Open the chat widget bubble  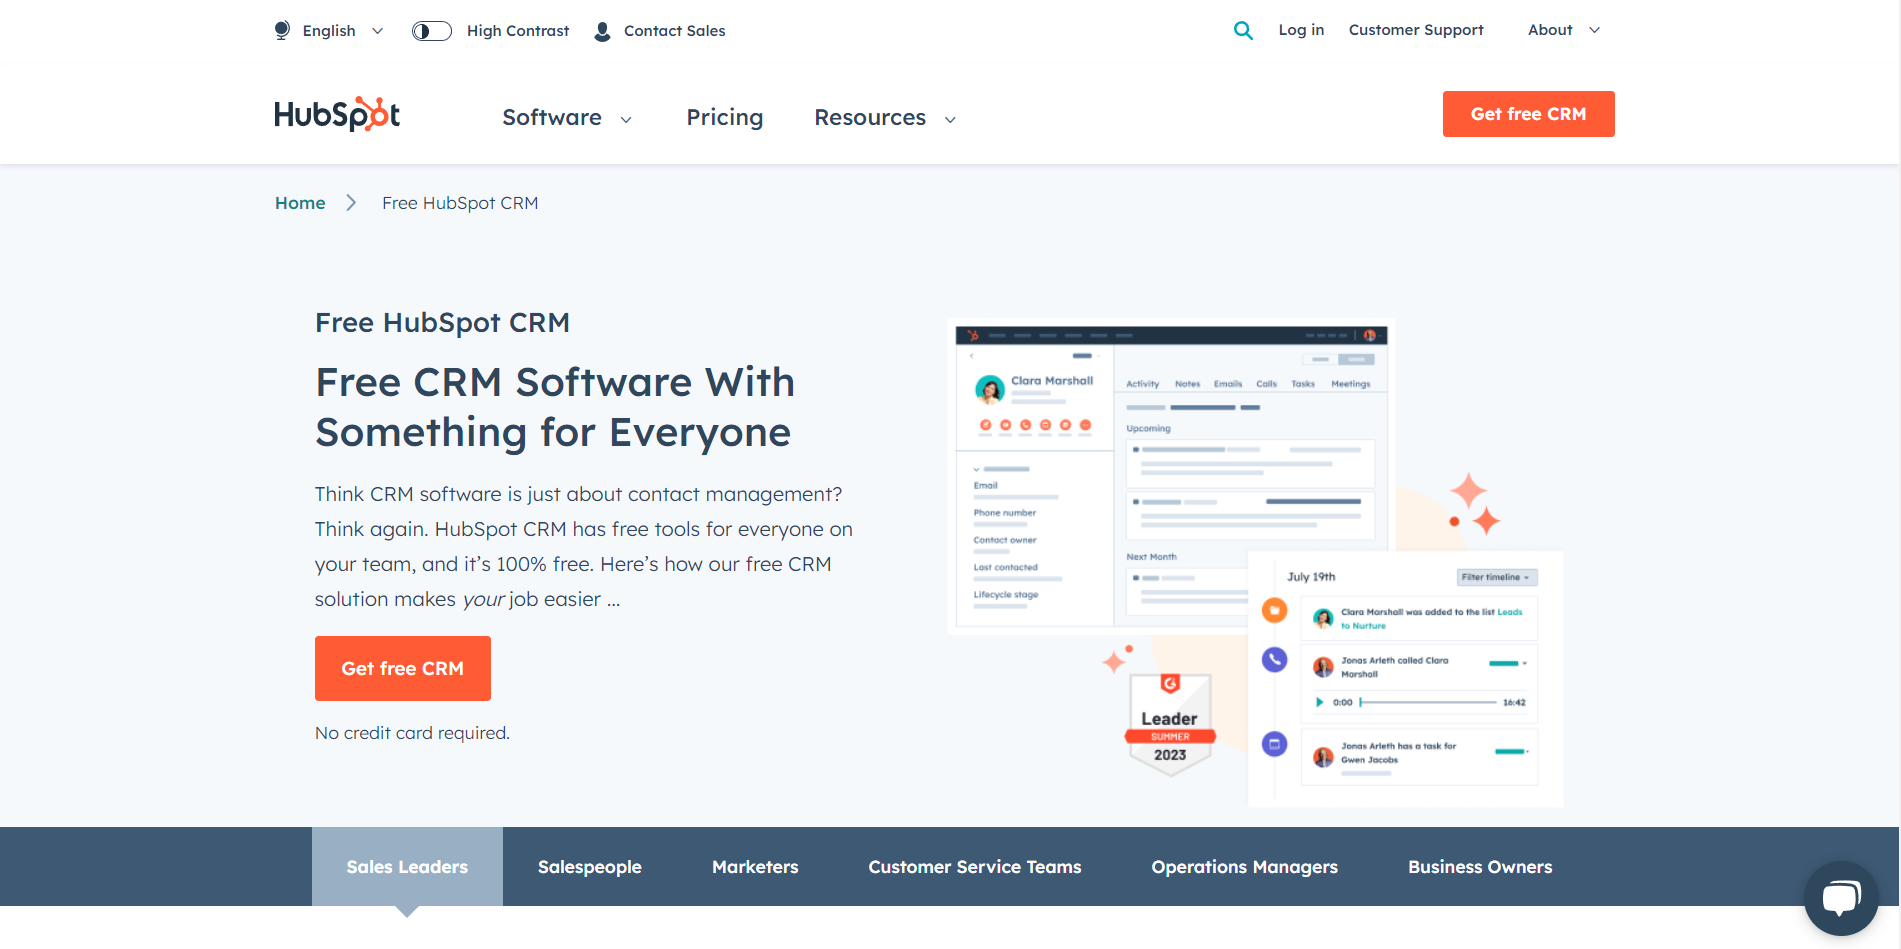1841,897
